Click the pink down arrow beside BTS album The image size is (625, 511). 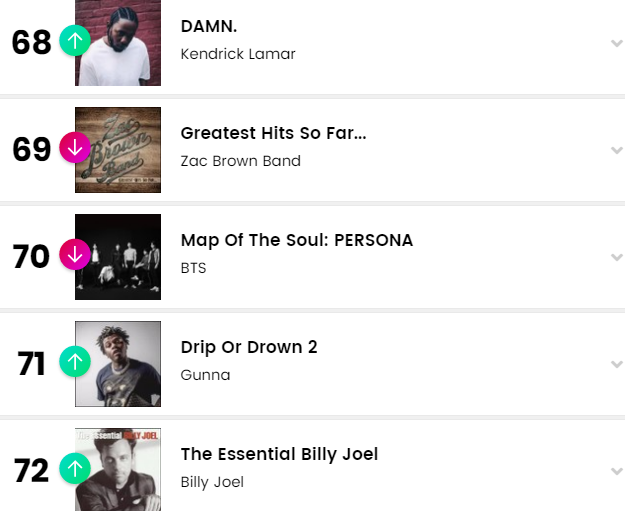click(75, 254)
